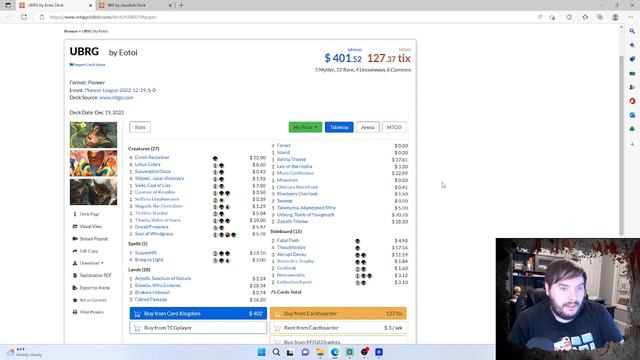
Task: Open the browser settings and more menu
Action: (630, 17)
